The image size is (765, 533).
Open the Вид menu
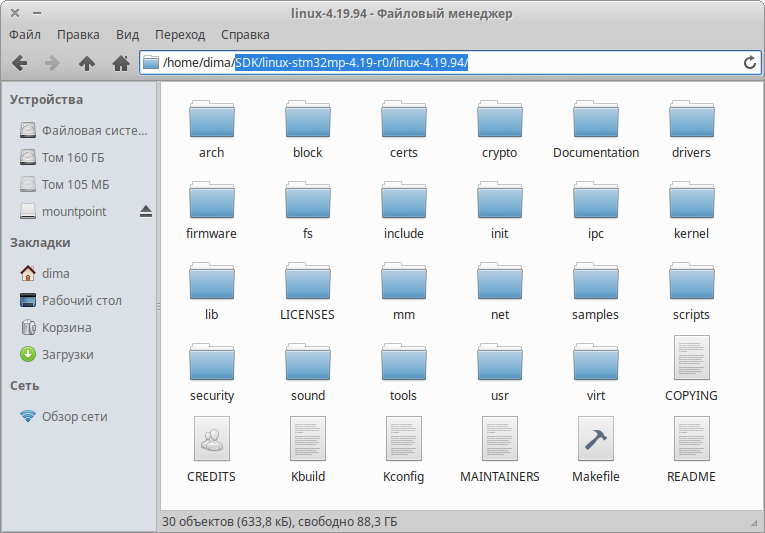[127, 35]
